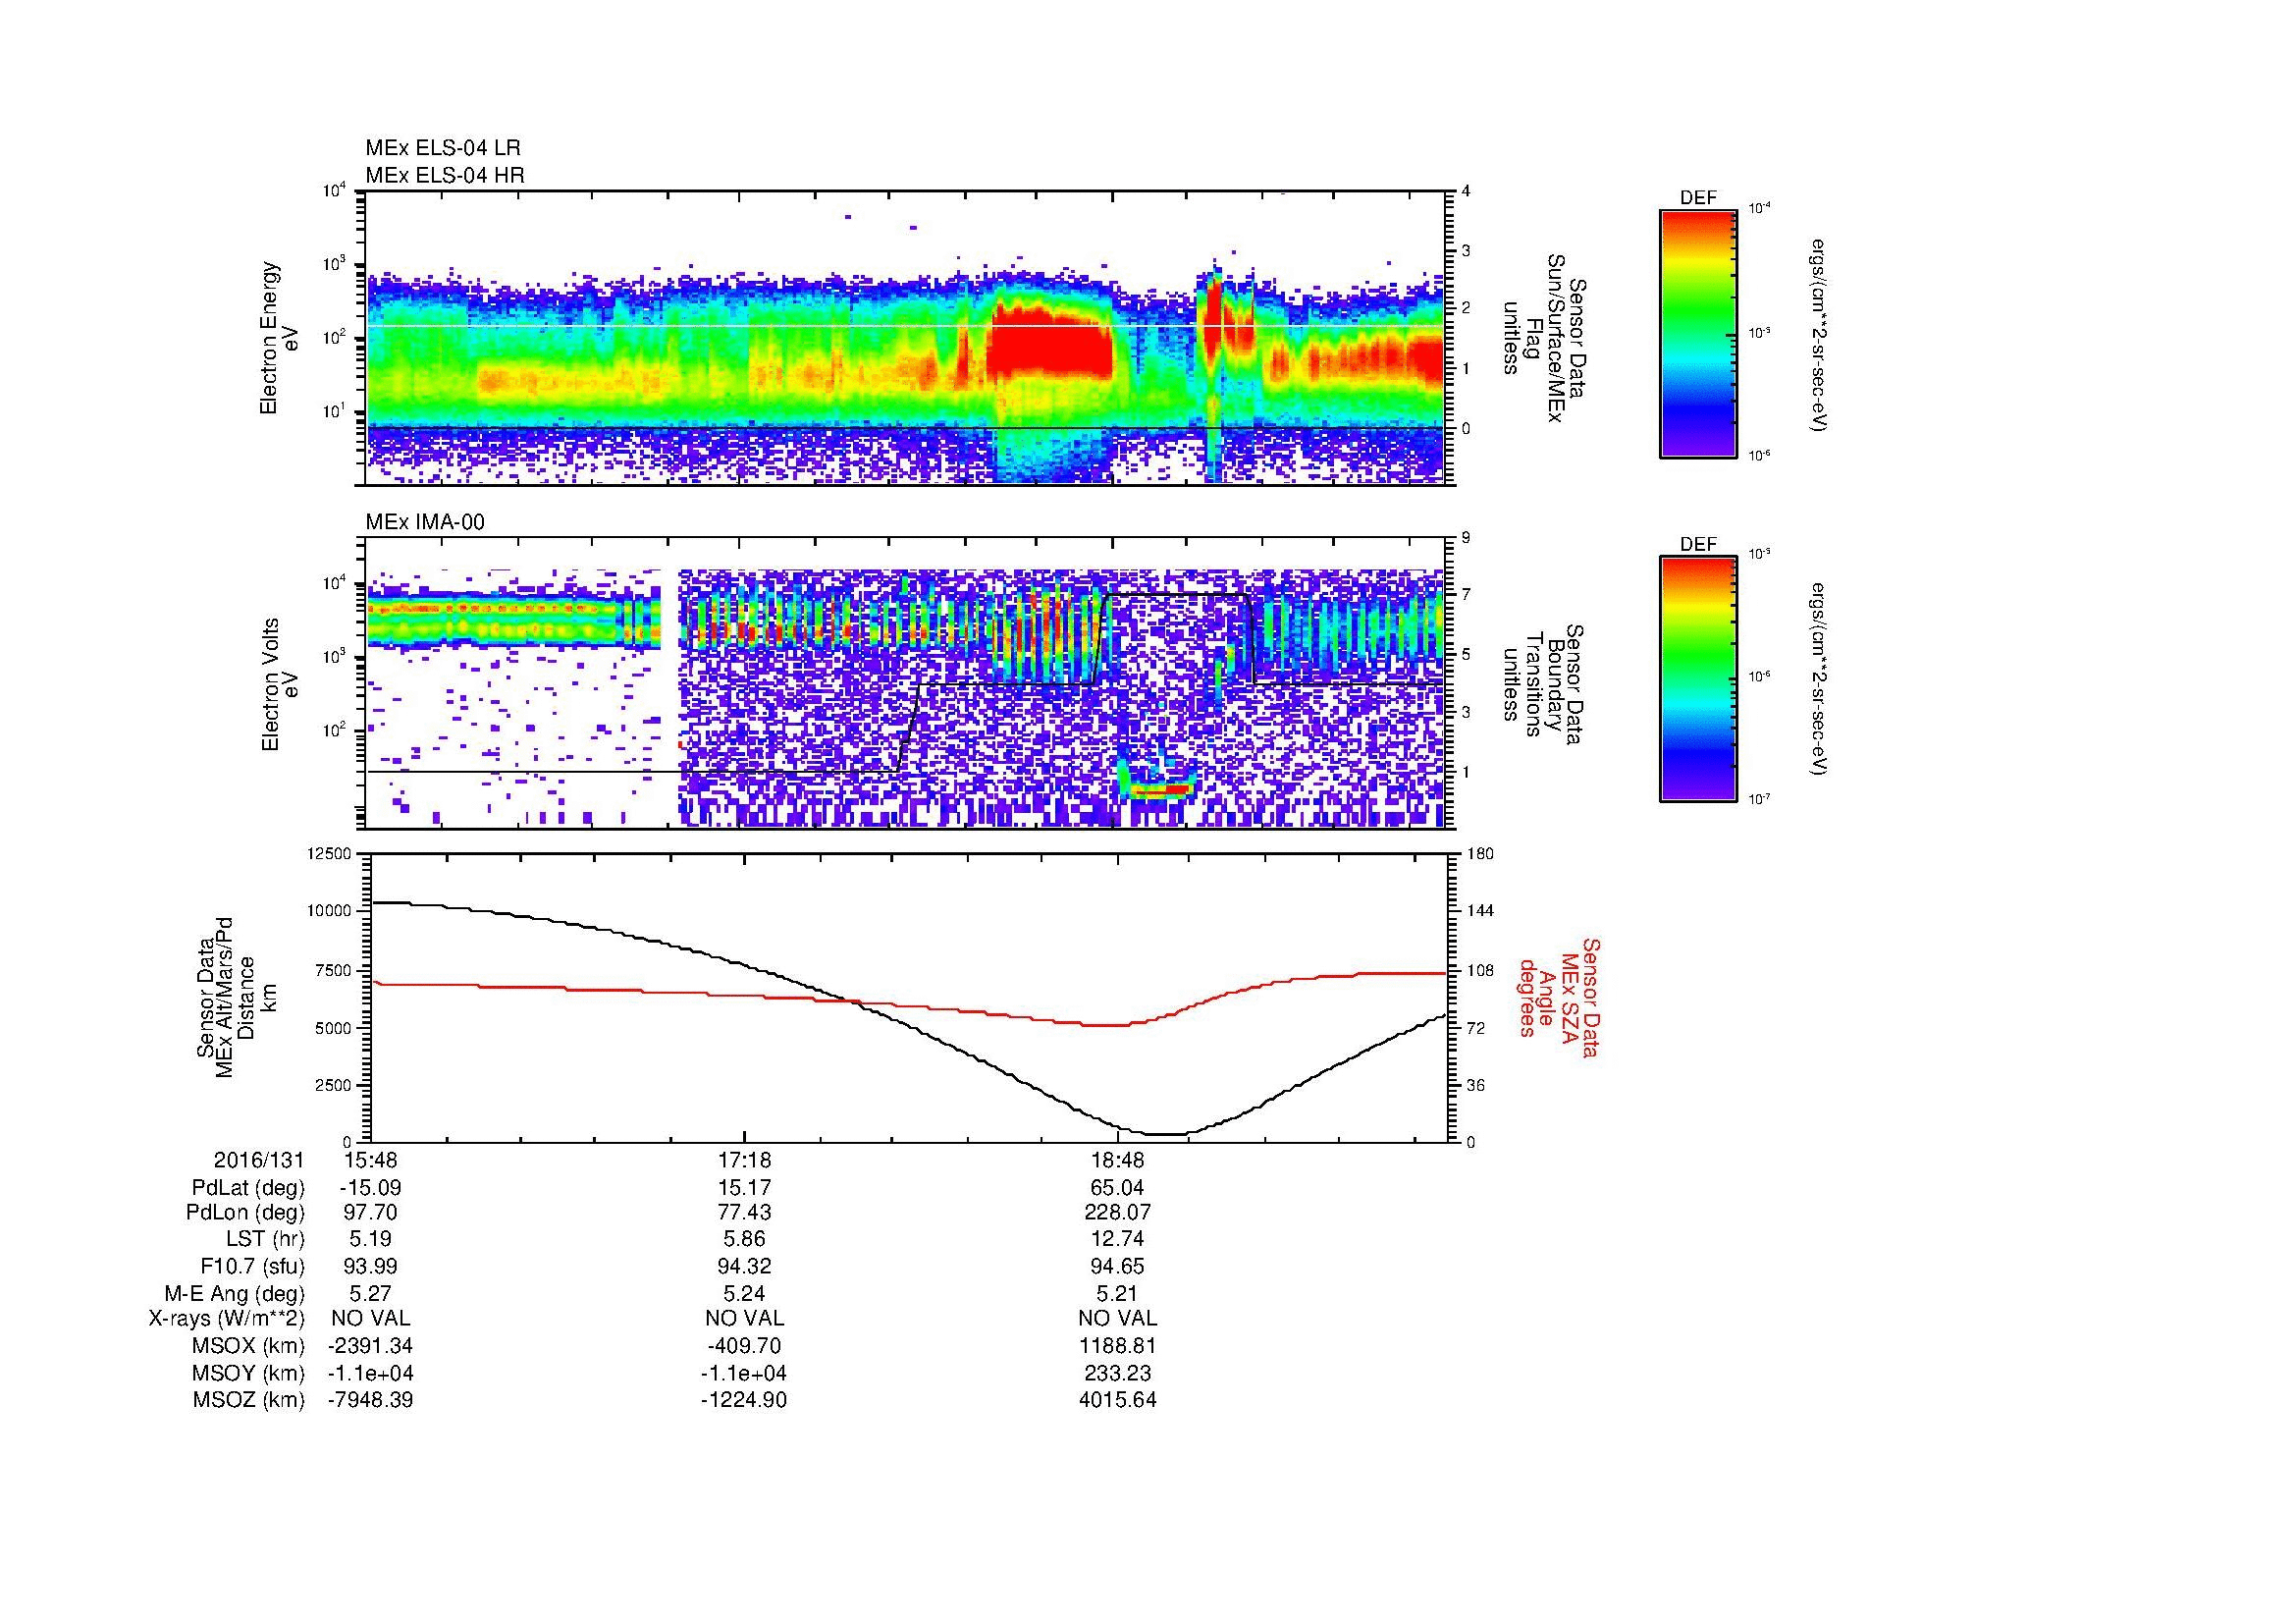This screenshot has width=2296, height=1623.
Task: Click the MSOZ value '4015.64'
Action: [x=1117, y=1401]
